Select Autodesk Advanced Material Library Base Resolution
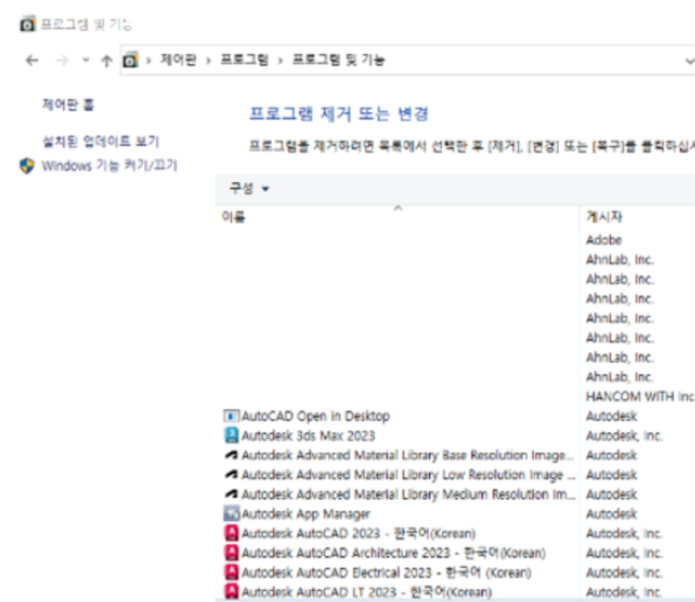 point(408,455)
